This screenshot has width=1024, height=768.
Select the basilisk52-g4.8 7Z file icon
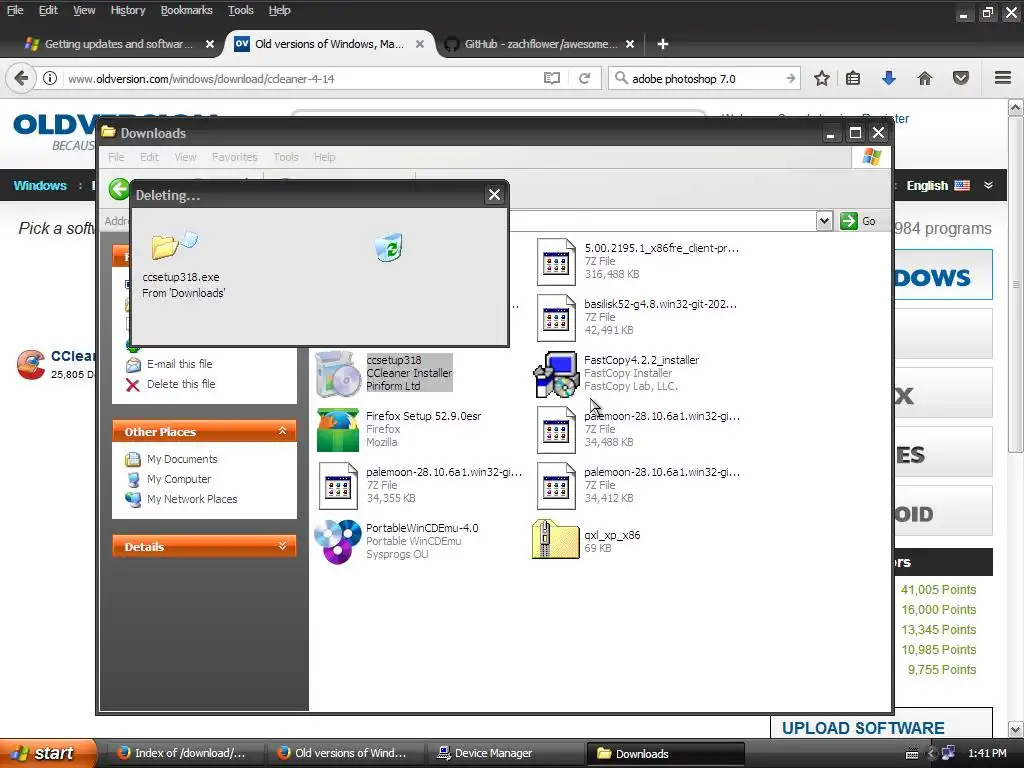(556, 318)
